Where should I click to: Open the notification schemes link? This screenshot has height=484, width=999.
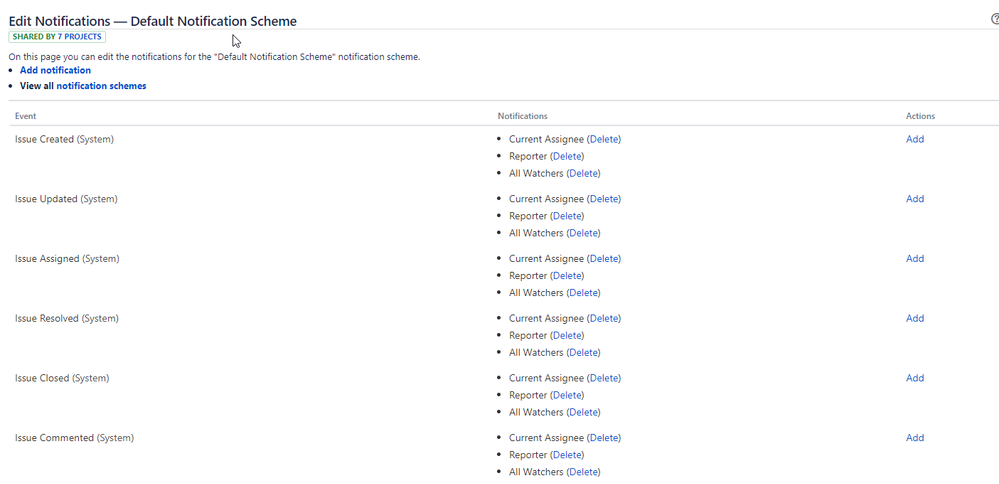pos(101,86)
